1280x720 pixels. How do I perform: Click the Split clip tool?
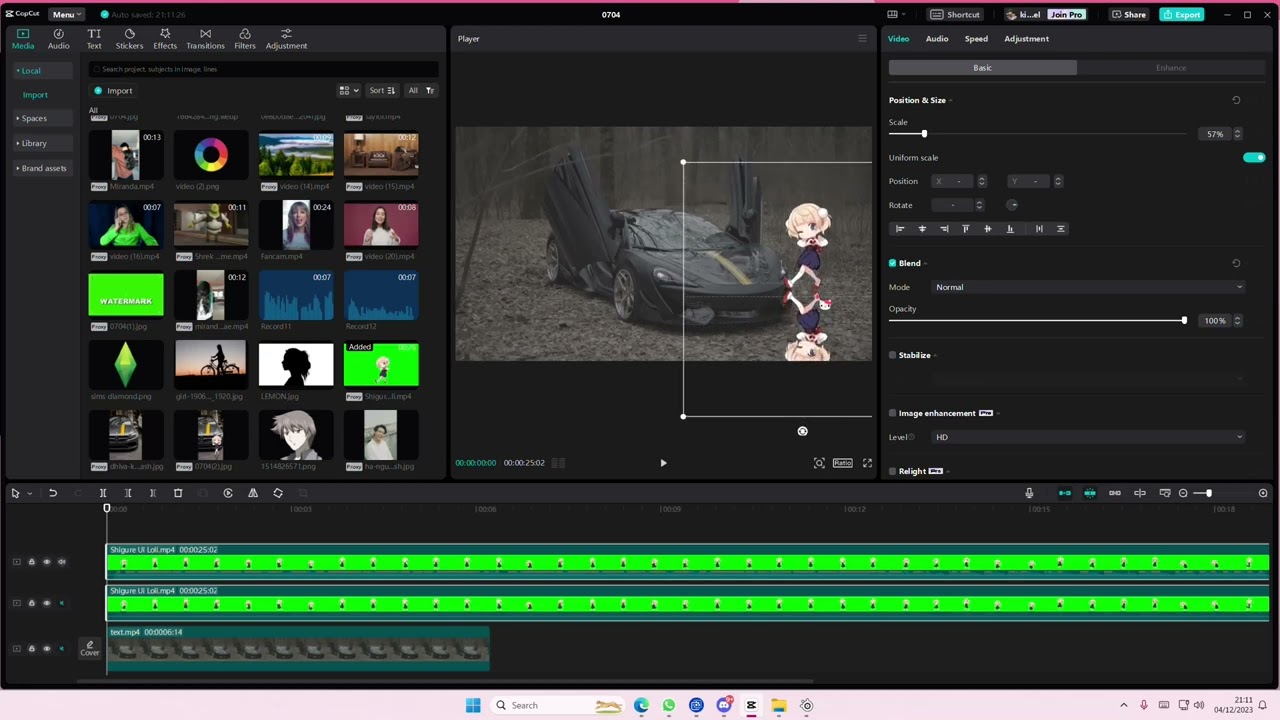pos(103,493)
